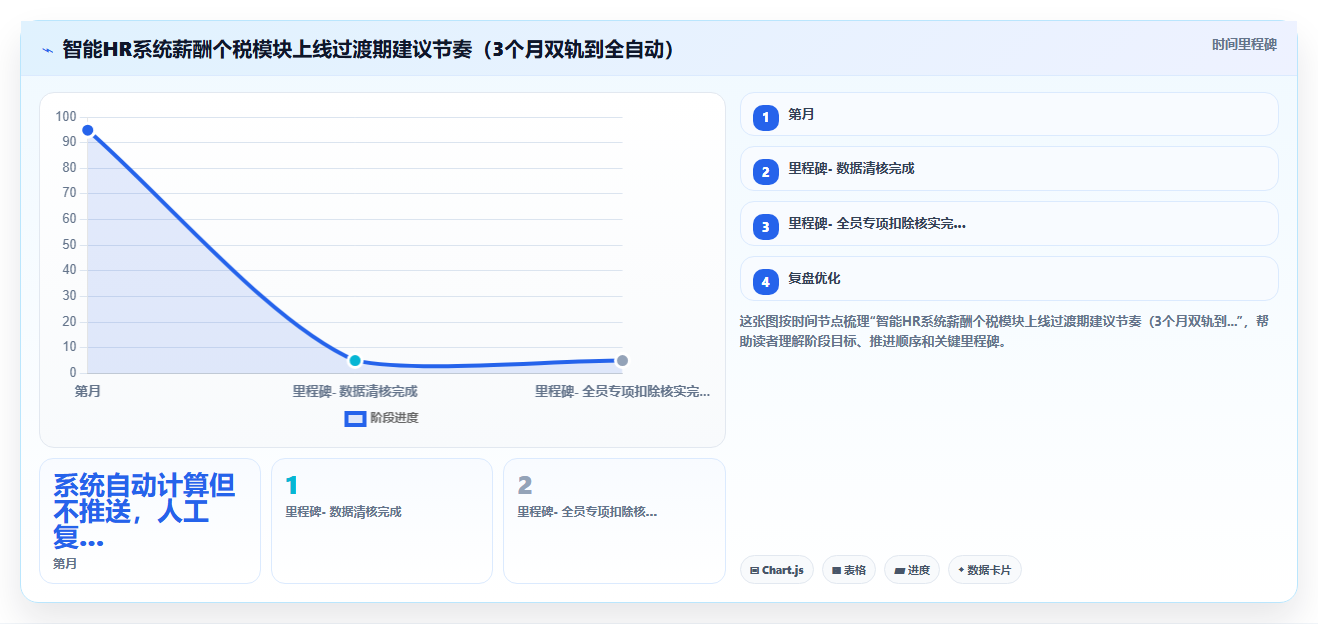Select step 2 里程碑- 数据清核完成
Screen dimensions: 1318x624
(x=1009, y=169)
